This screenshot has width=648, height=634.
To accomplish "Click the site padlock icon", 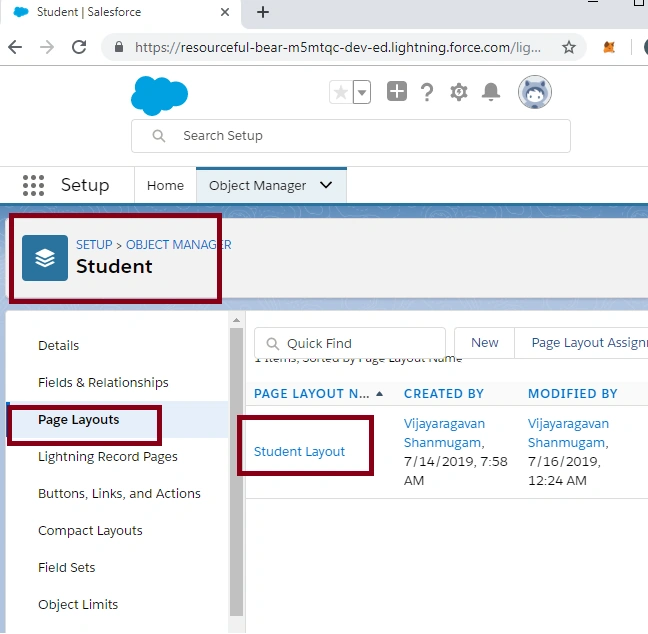I will (x=119, y=47).
